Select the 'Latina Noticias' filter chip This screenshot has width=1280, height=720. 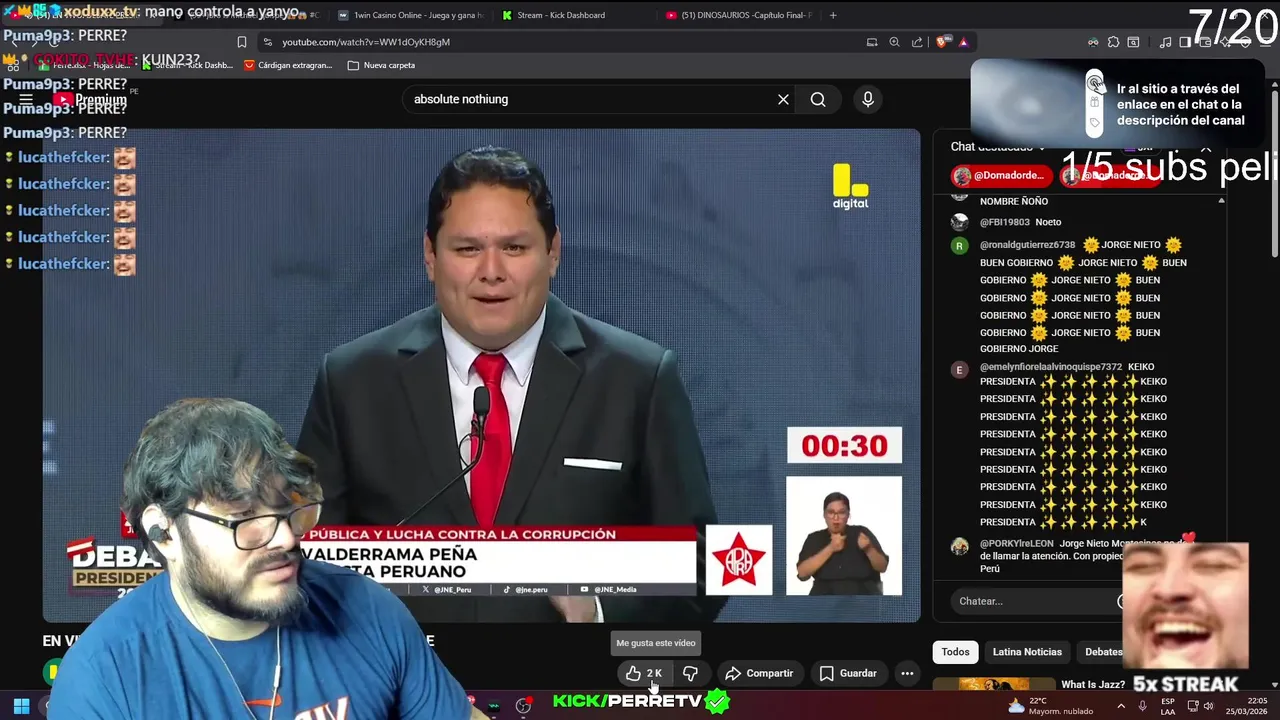pos(1027,652)
